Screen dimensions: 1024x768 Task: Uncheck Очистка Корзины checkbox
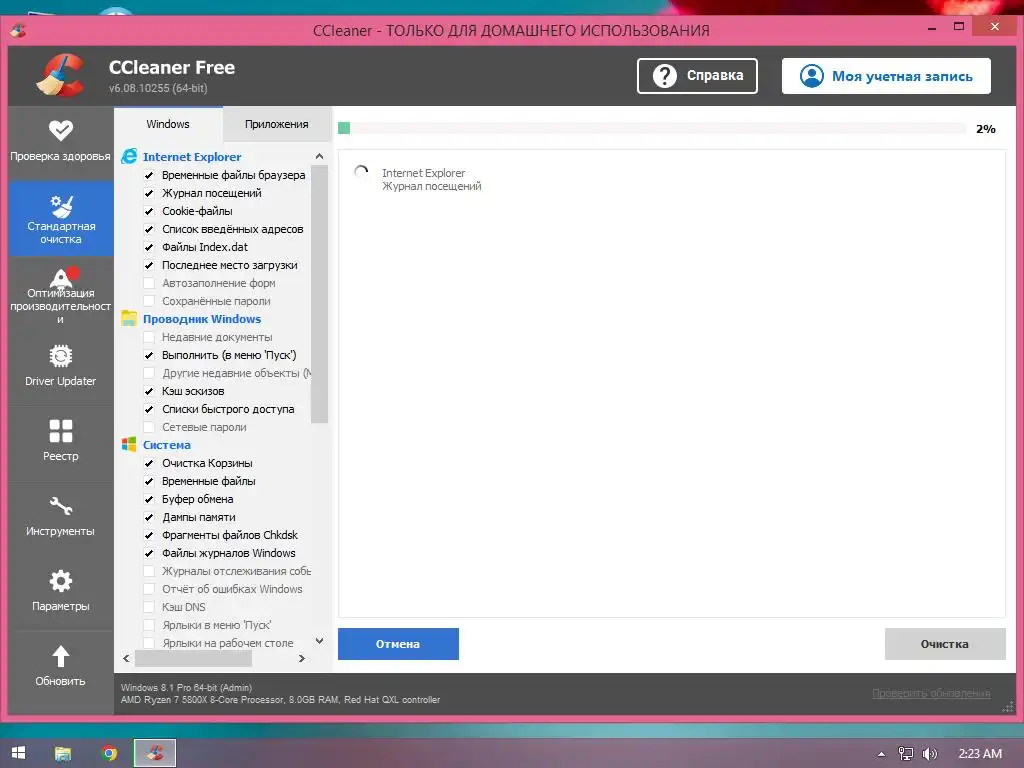149,463
